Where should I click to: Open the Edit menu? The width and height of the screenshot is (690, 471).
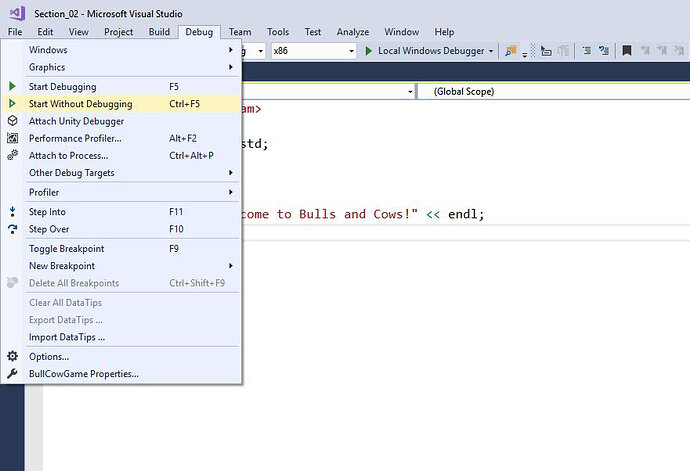pyautogui.click(x=45, y=32)
